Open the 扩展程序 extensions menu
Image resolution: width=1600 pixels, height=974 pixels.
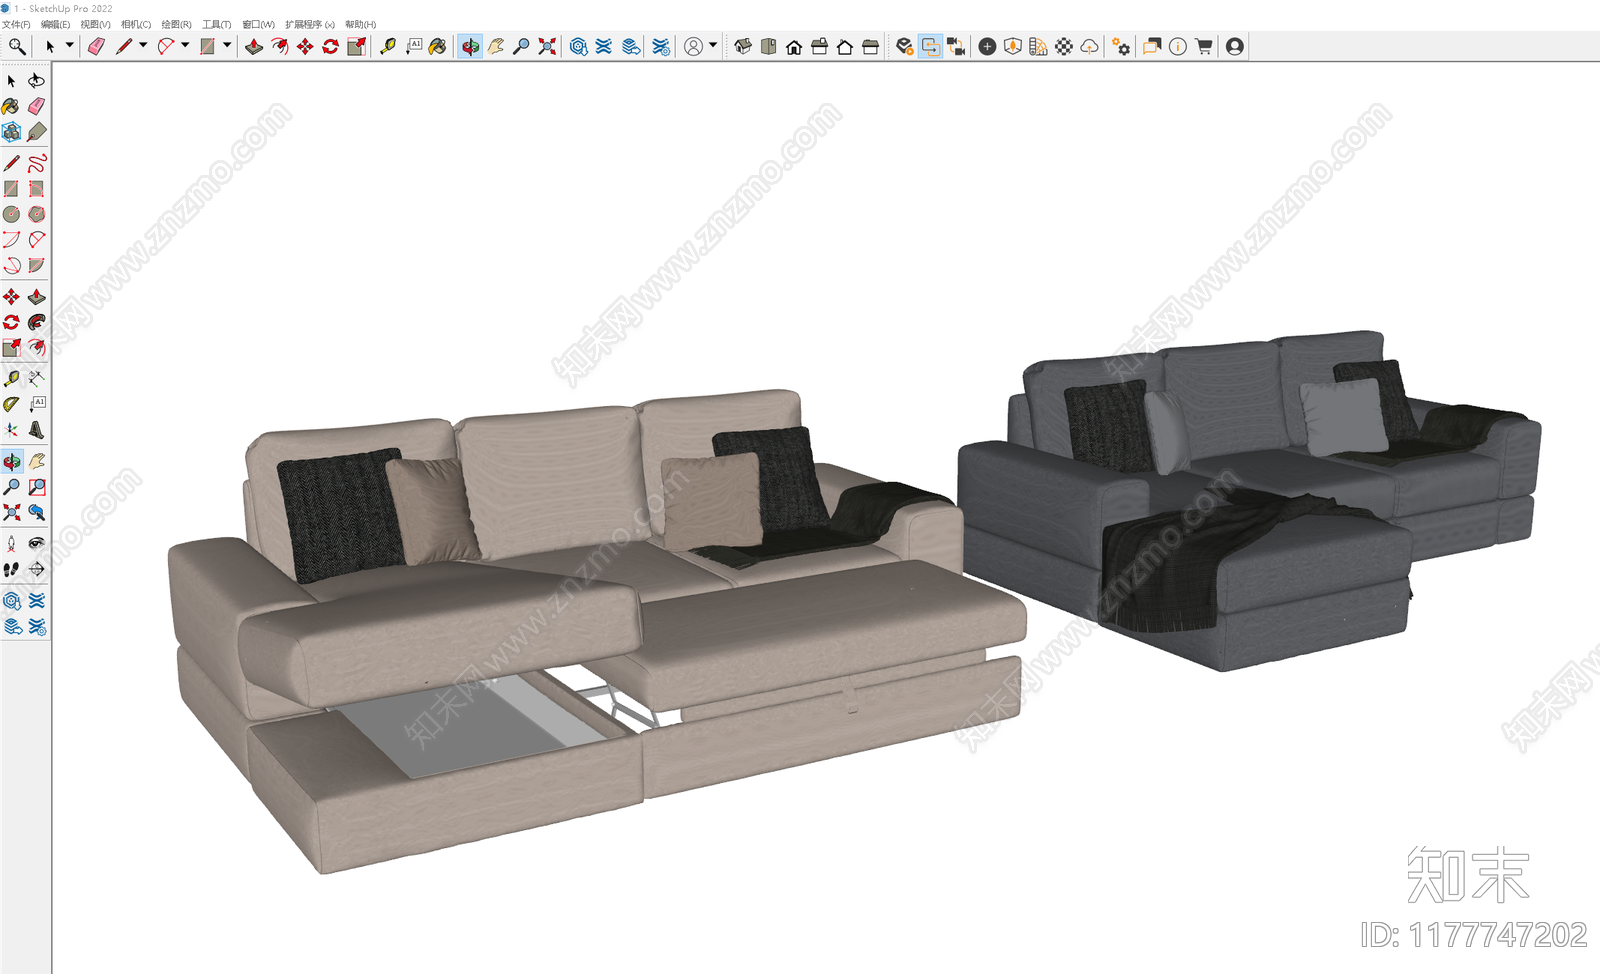tap(309, 24)
